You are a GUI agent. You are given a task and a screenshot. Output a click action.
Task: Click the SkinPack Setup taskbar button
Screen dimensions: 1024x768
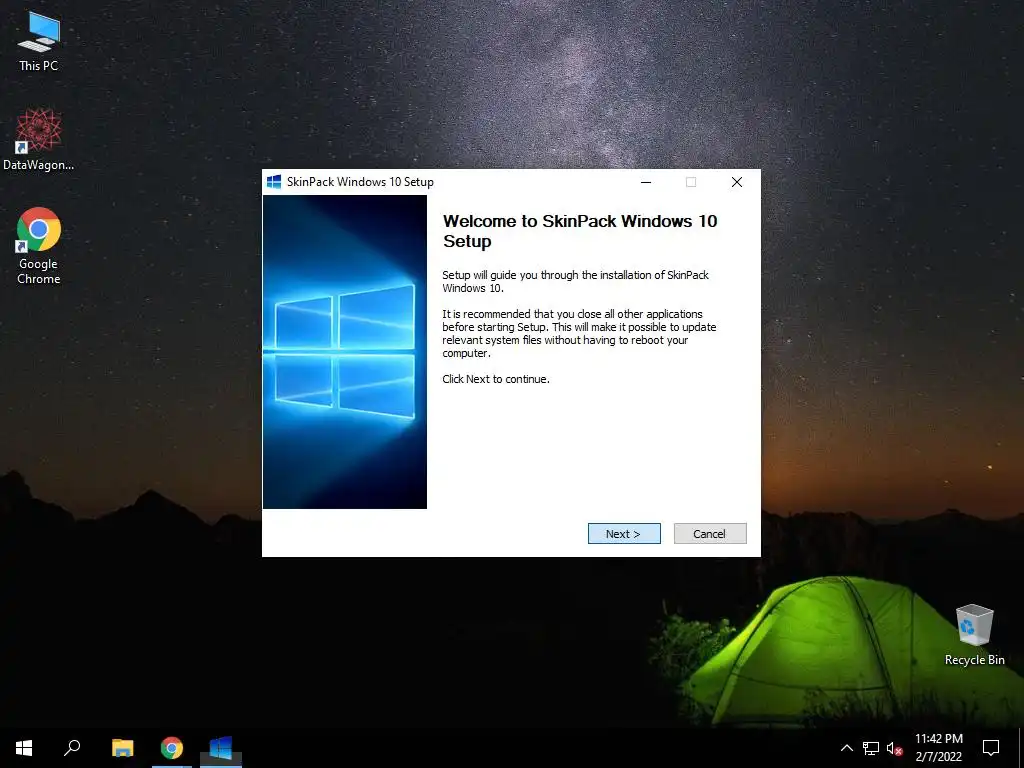(221, 748)
